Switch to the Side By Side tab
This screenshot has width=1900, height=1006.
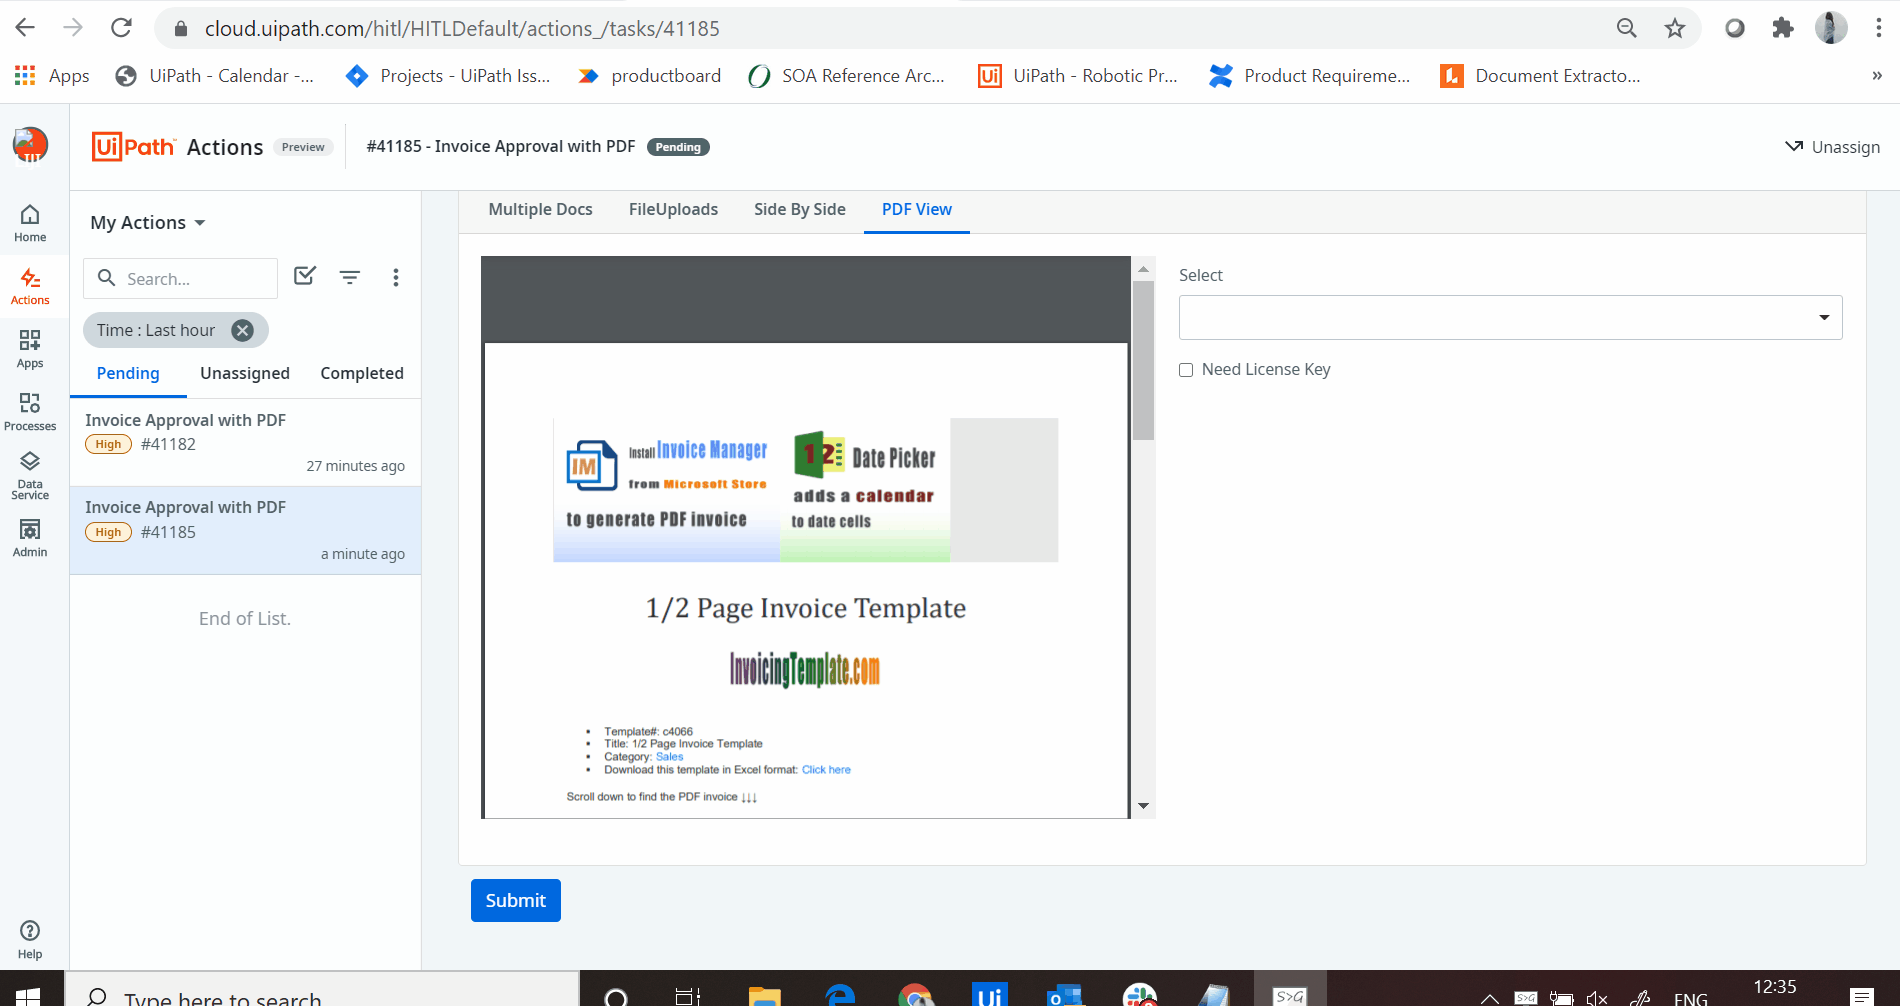(x=799, y=209)
